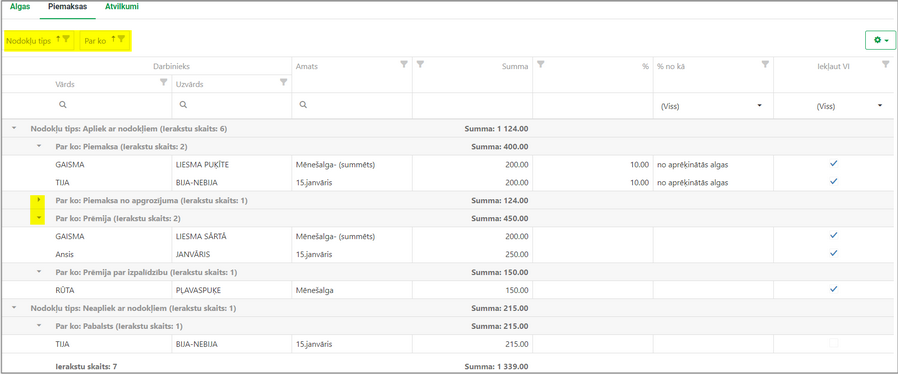Open the Atvilkumi tab

click(x=121, y=7)
